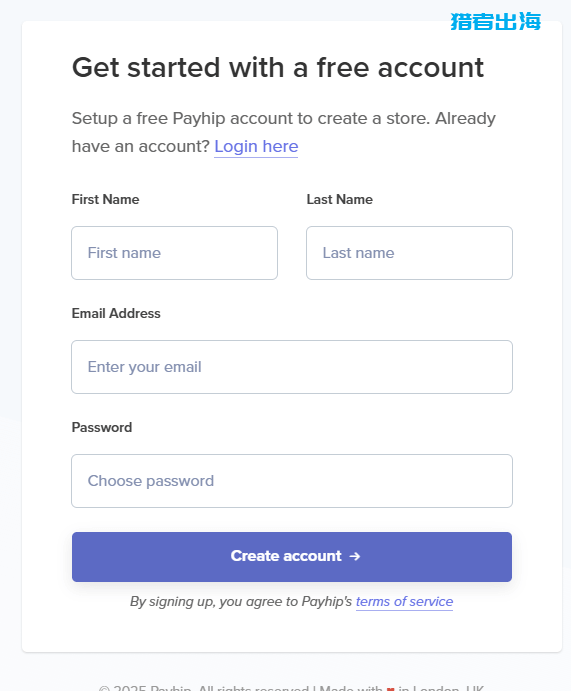Activate the Choose password field
The image size is (571, 691).
point(292,481)
